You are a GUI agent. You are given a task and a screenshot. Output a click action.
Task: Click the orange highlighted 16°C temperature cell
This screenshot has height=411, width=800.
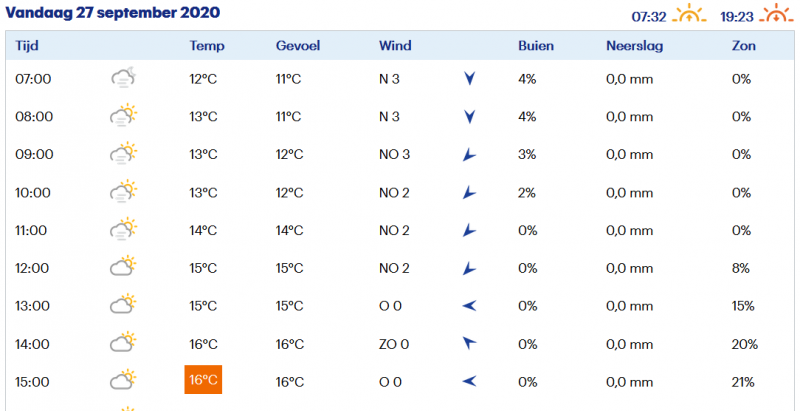coord(203,380)
